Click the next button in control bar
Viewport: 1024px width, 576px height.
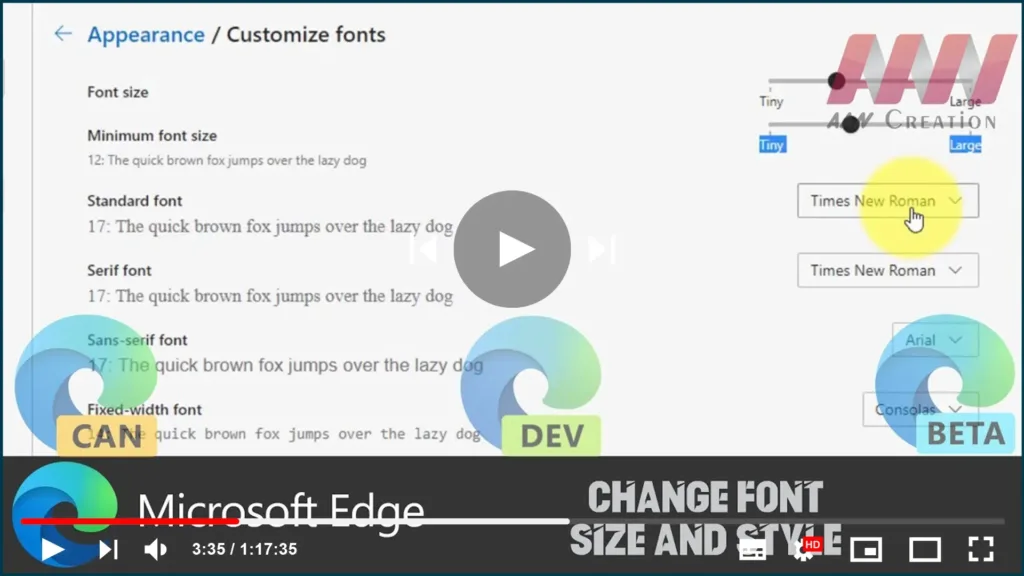pyautogui.click(x=108, y=549)
